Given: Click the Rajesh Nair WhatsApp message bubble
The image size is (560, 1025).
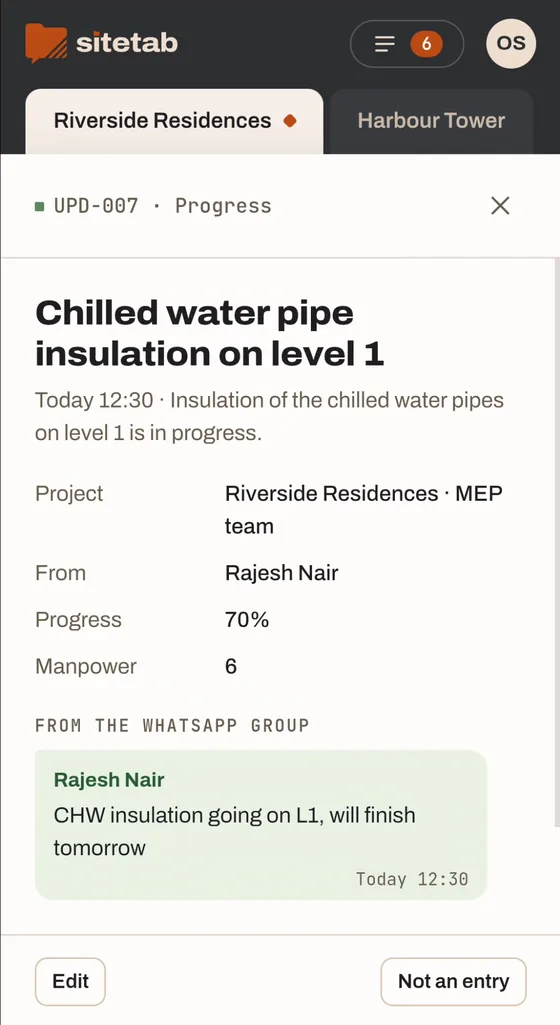Looking at the screenshot, I should tap(261, 825).
